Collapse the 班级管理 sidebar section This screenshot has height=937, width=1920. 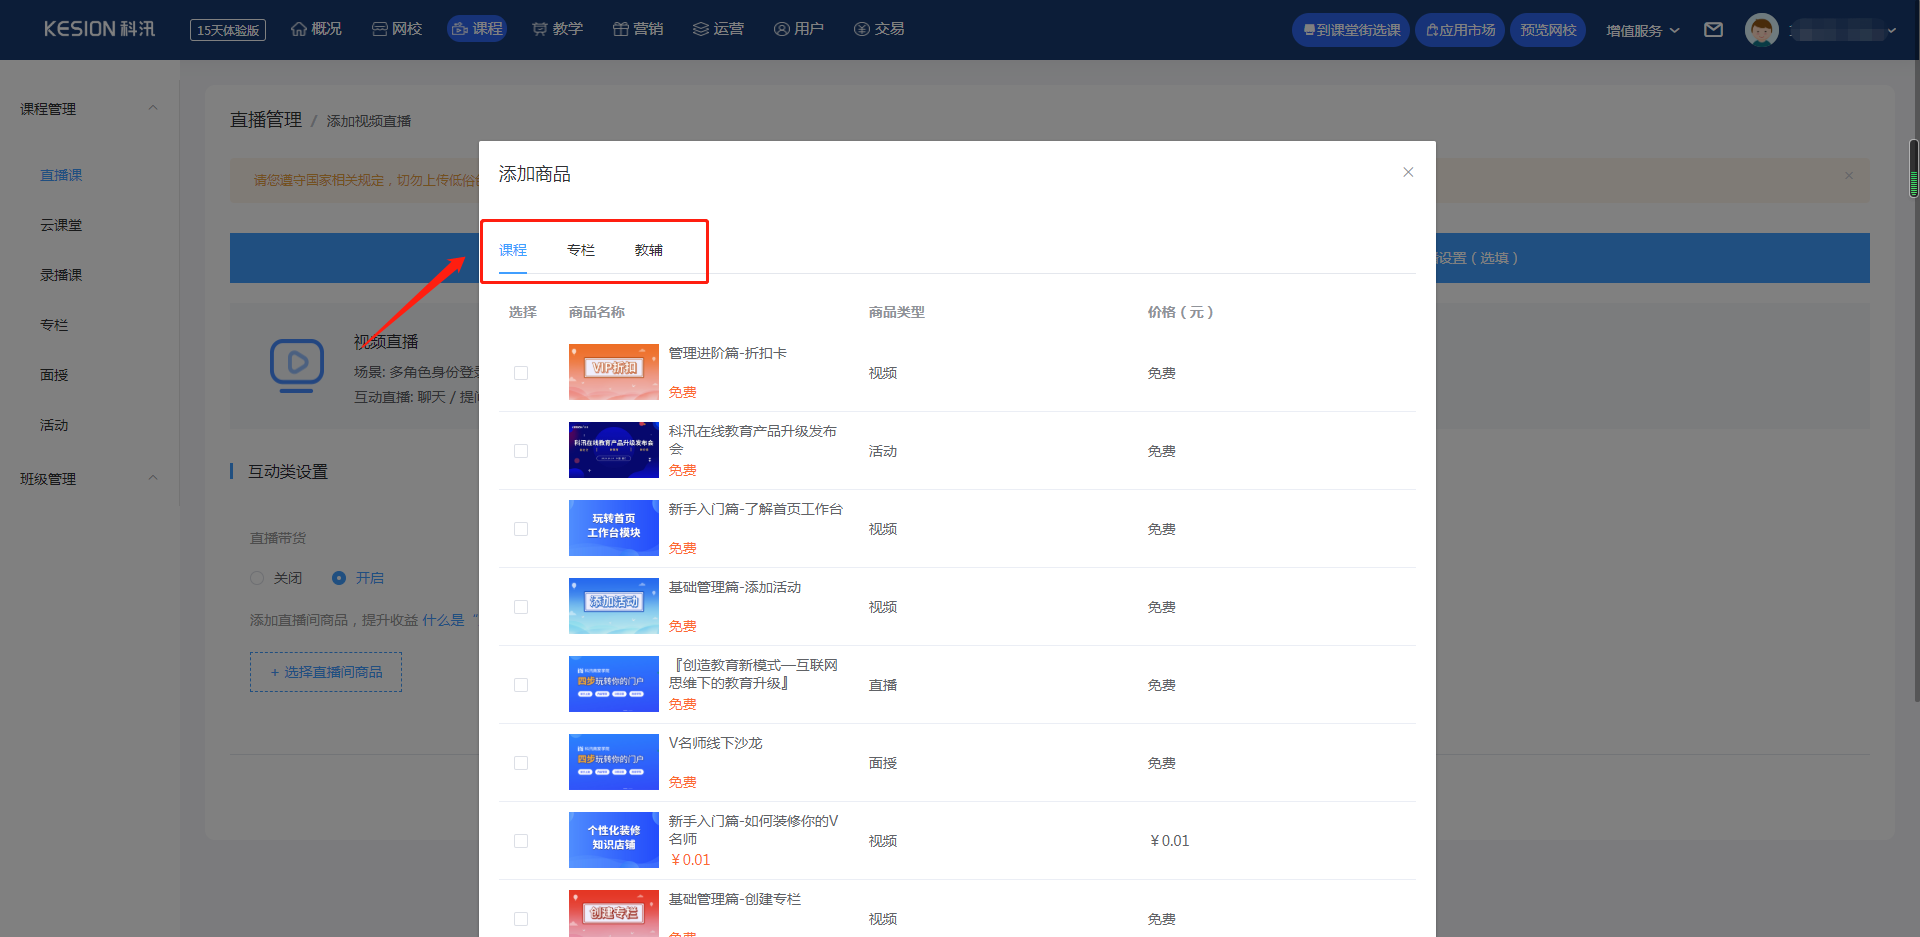(x=153, y=478)
